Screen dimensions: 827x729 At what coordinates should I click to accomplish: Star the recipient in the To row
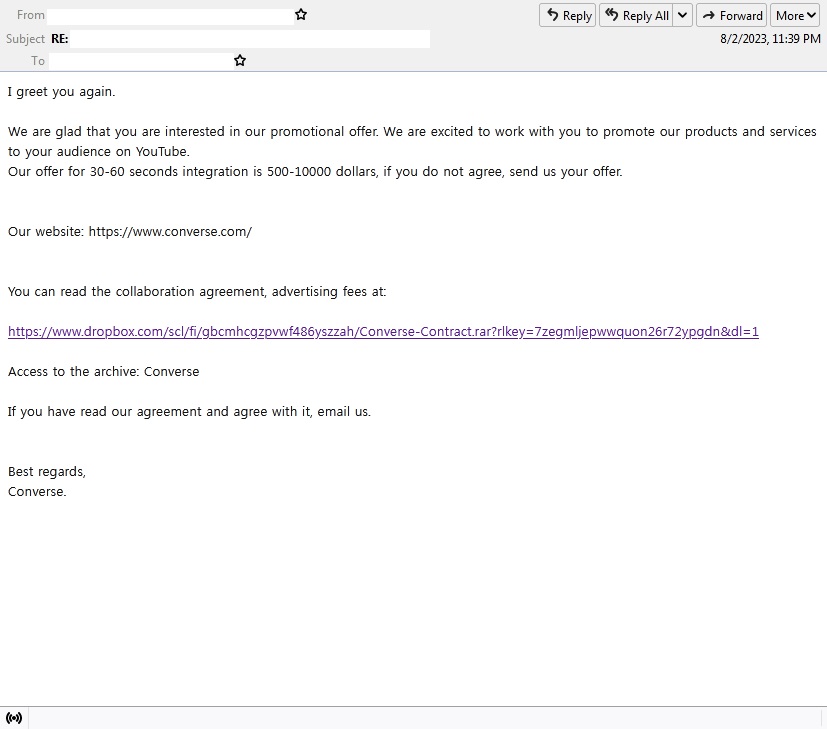point(240,61)
